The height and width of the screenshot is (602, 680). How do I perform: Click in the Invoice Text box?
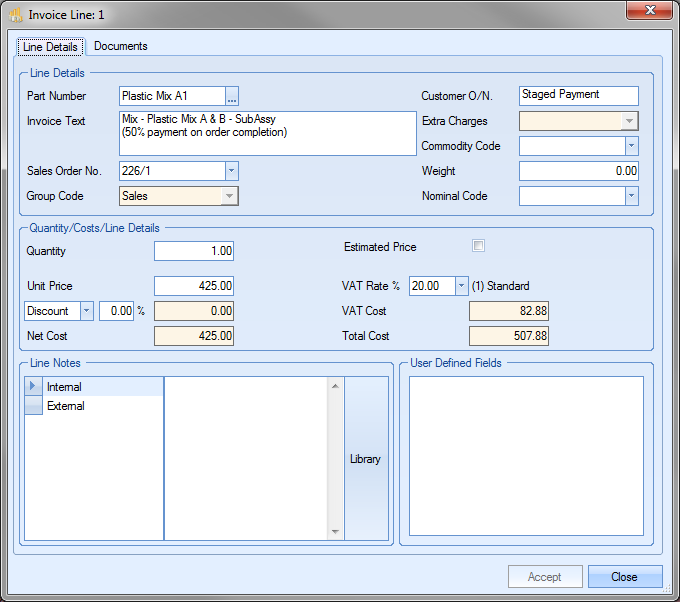(x=266, y=133)
